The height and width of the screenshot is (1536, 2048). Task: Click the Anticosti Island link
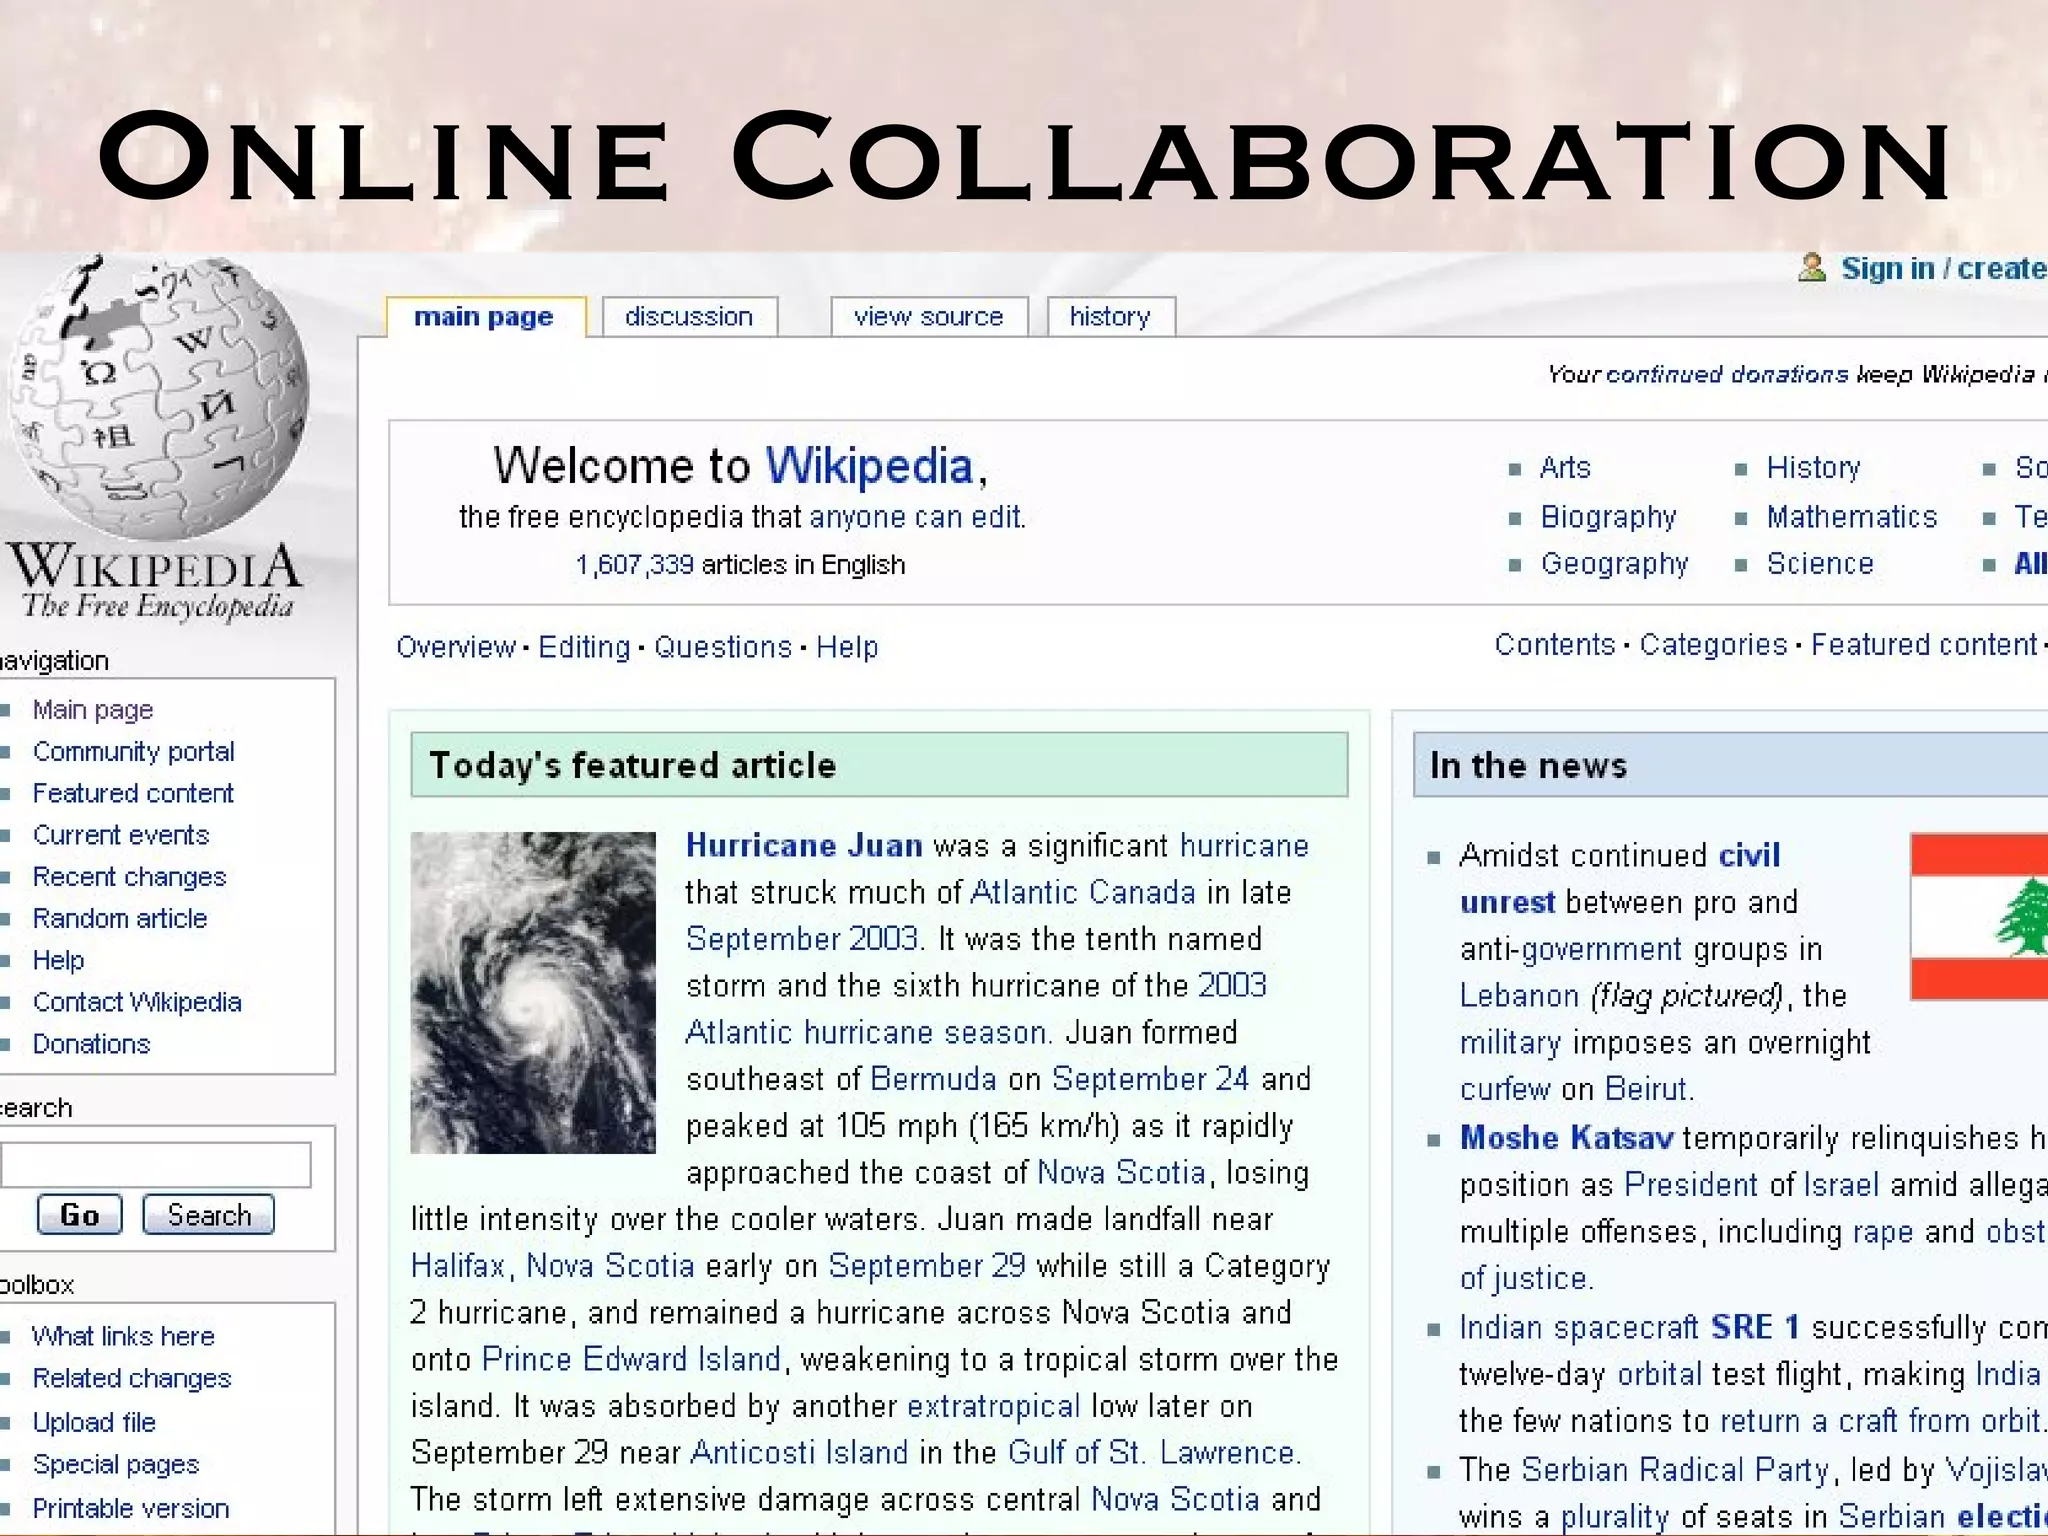pos(799,1453)
